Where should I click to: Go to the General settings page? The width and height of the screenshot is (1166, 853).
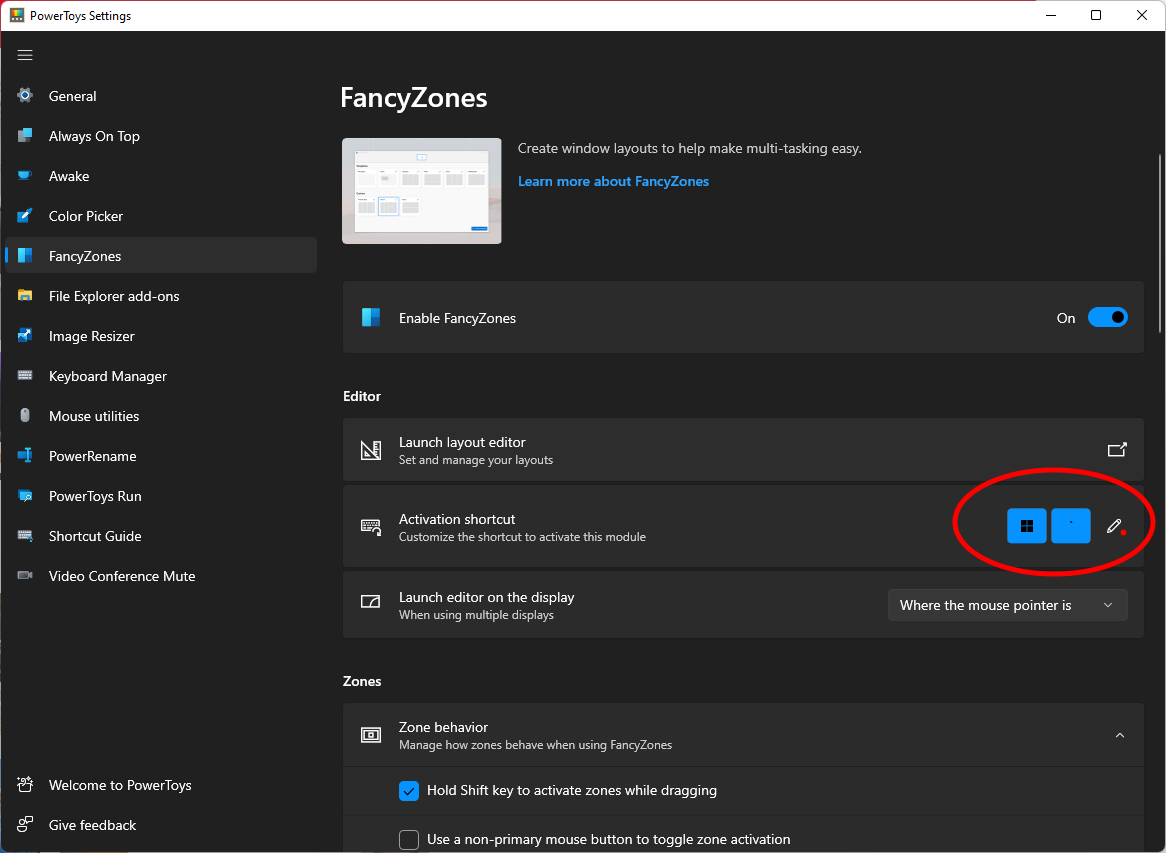tap(72, 95)
